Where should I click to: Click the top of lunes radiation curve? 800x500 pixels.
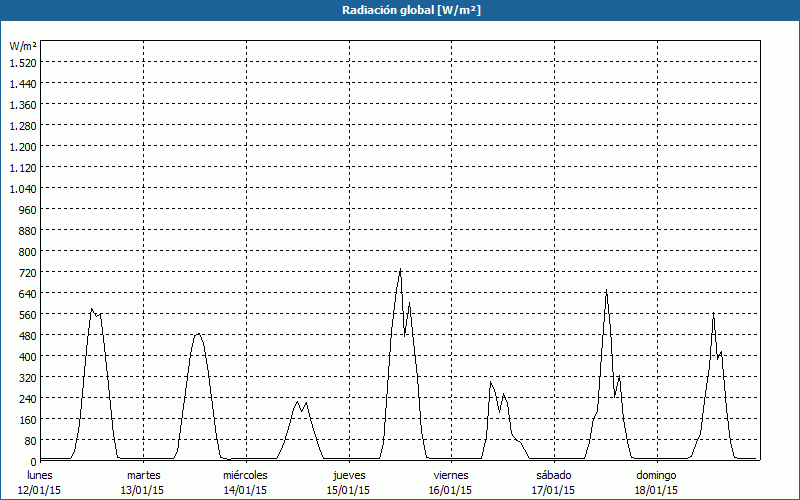point(92,309)
